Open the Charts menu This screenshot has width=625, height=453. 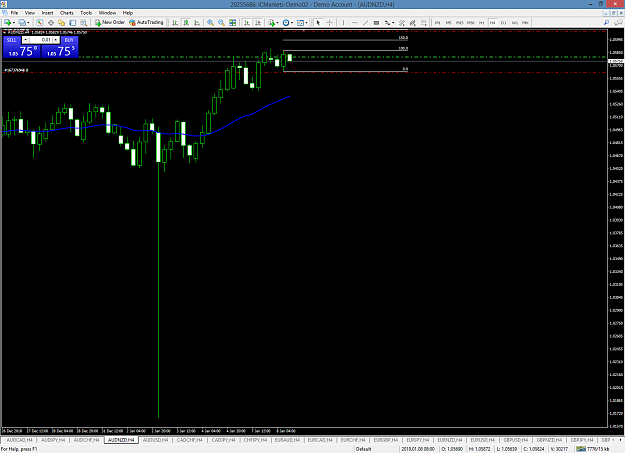click(67, 13)
